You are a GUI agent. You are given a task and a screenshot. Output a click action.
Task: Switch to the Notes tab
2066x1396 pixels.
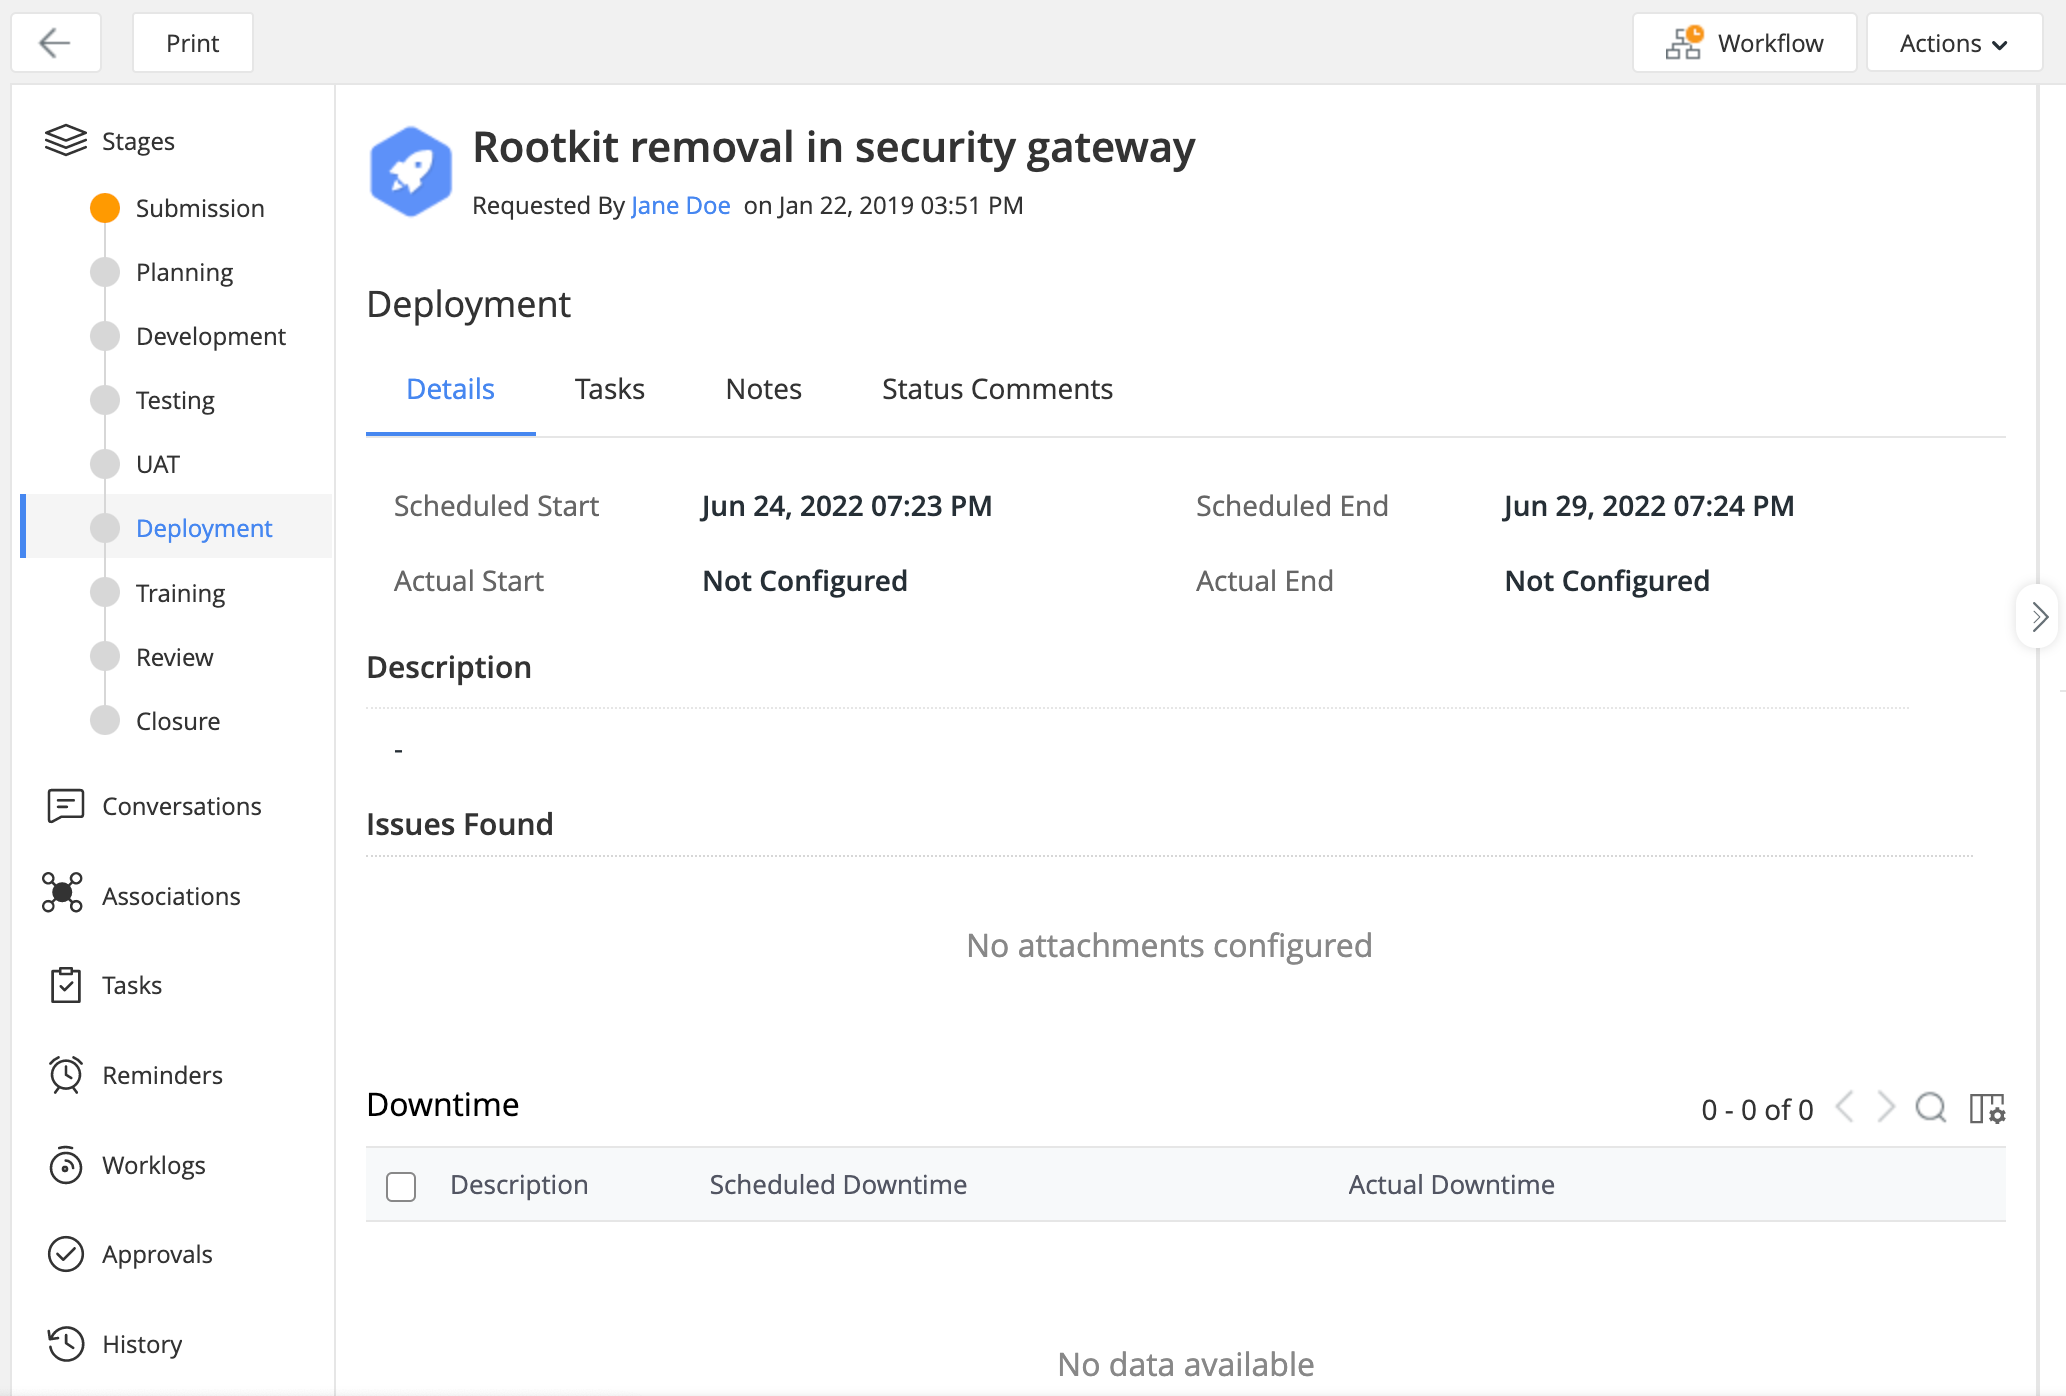click(763, 389)
